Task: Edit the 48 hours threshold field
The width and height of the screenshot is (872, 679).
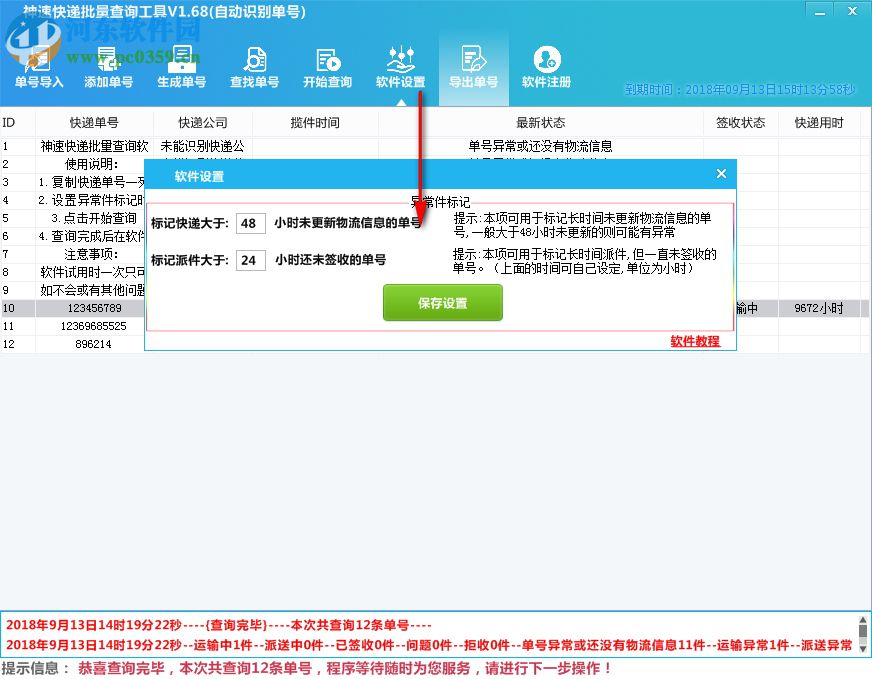Action: [250, 223]
